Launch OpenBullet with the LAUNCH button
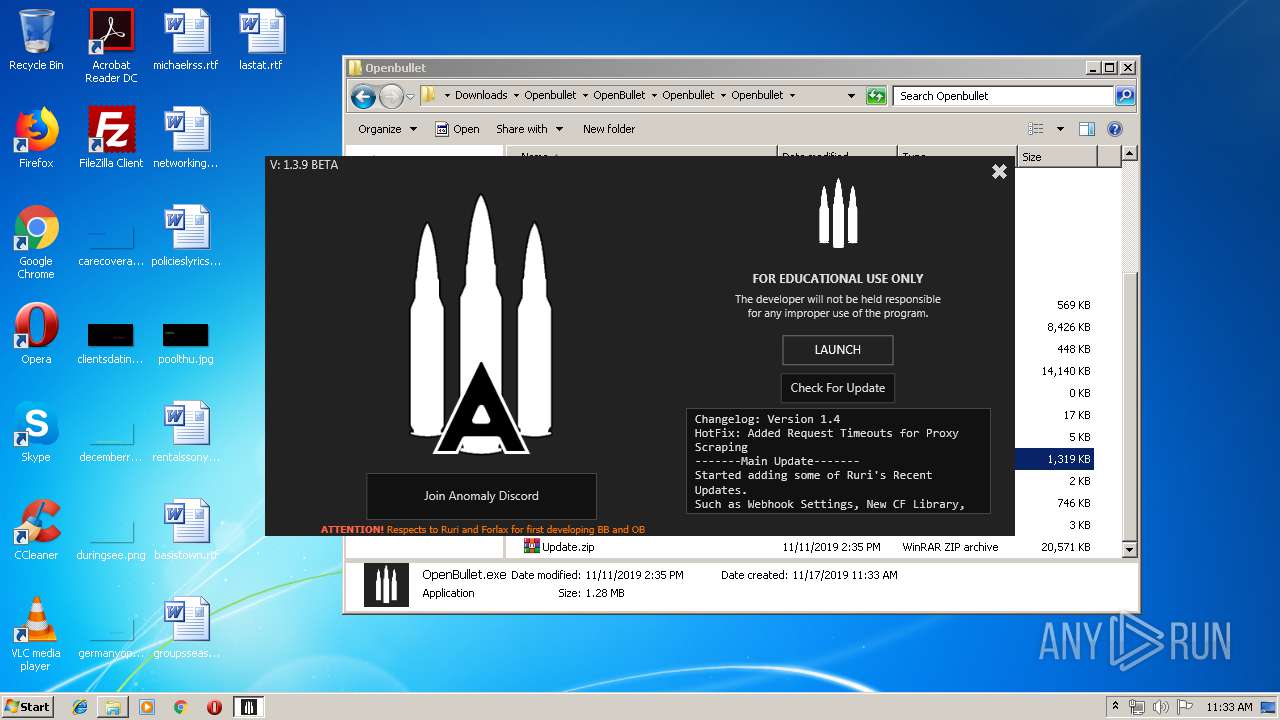 click(x=837, y=350)
